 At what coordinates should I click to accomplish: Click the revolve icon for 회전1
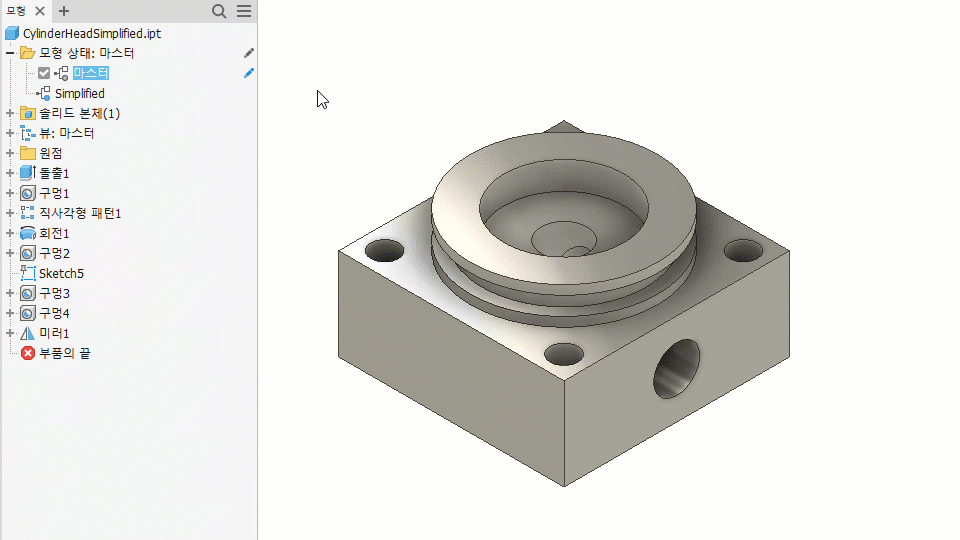pos(28,233)
